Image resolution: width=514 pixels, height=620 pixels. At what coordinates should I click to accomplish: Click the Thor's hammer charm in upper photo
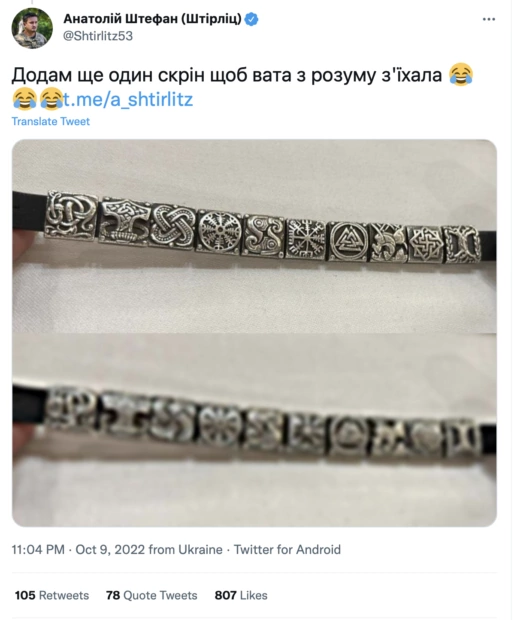(x=124, y=221)
